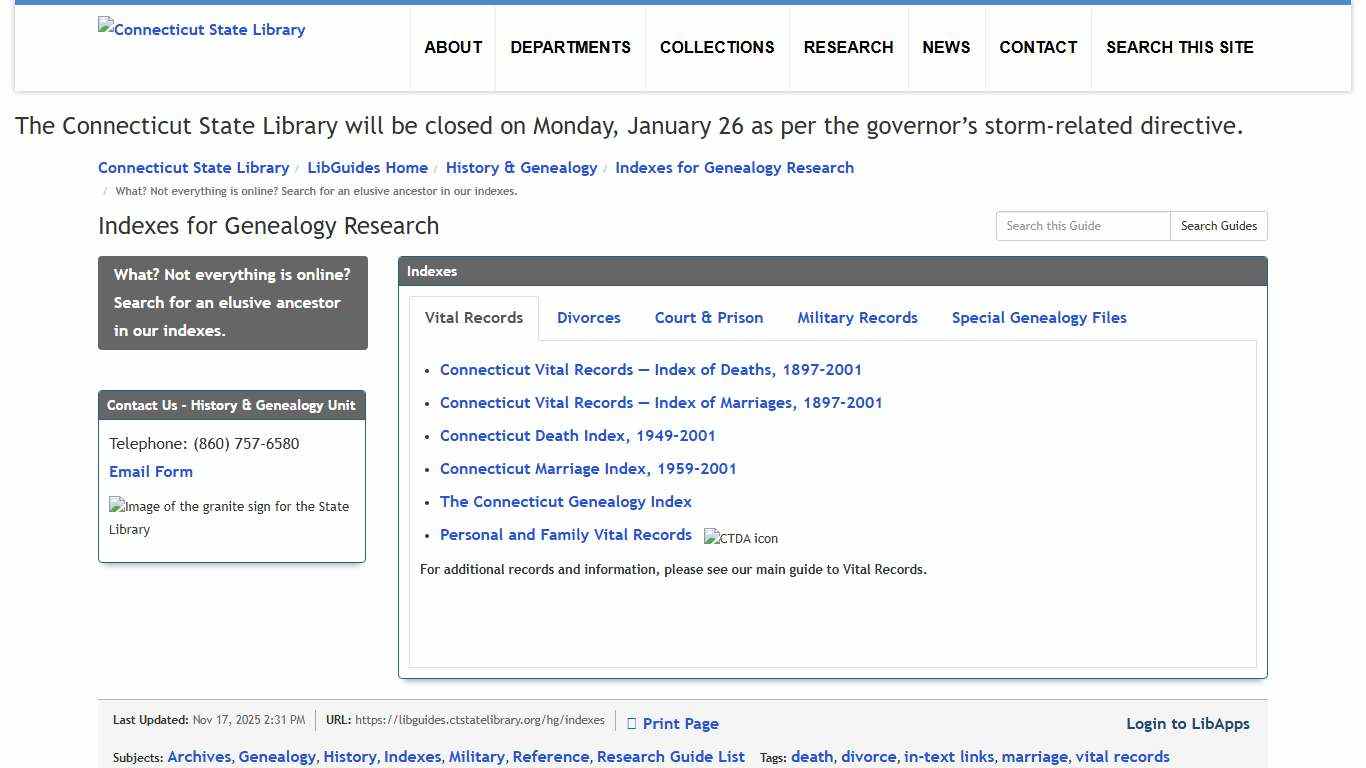This screenshot has height=768, width=1366.
Task: Click inside the Search this Guide field
Action: [1083, 225]
